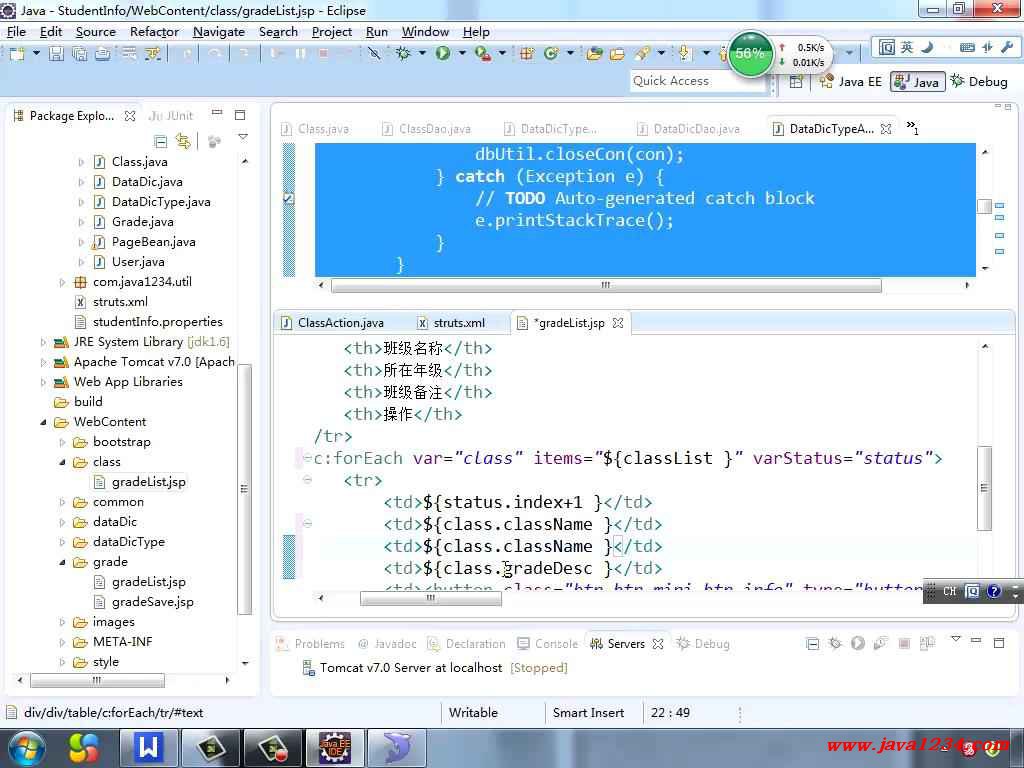Image resolution: width=1024 pixels, height=768 pixels.
Task: Open the Refactor menu
Action: (154, 31)
